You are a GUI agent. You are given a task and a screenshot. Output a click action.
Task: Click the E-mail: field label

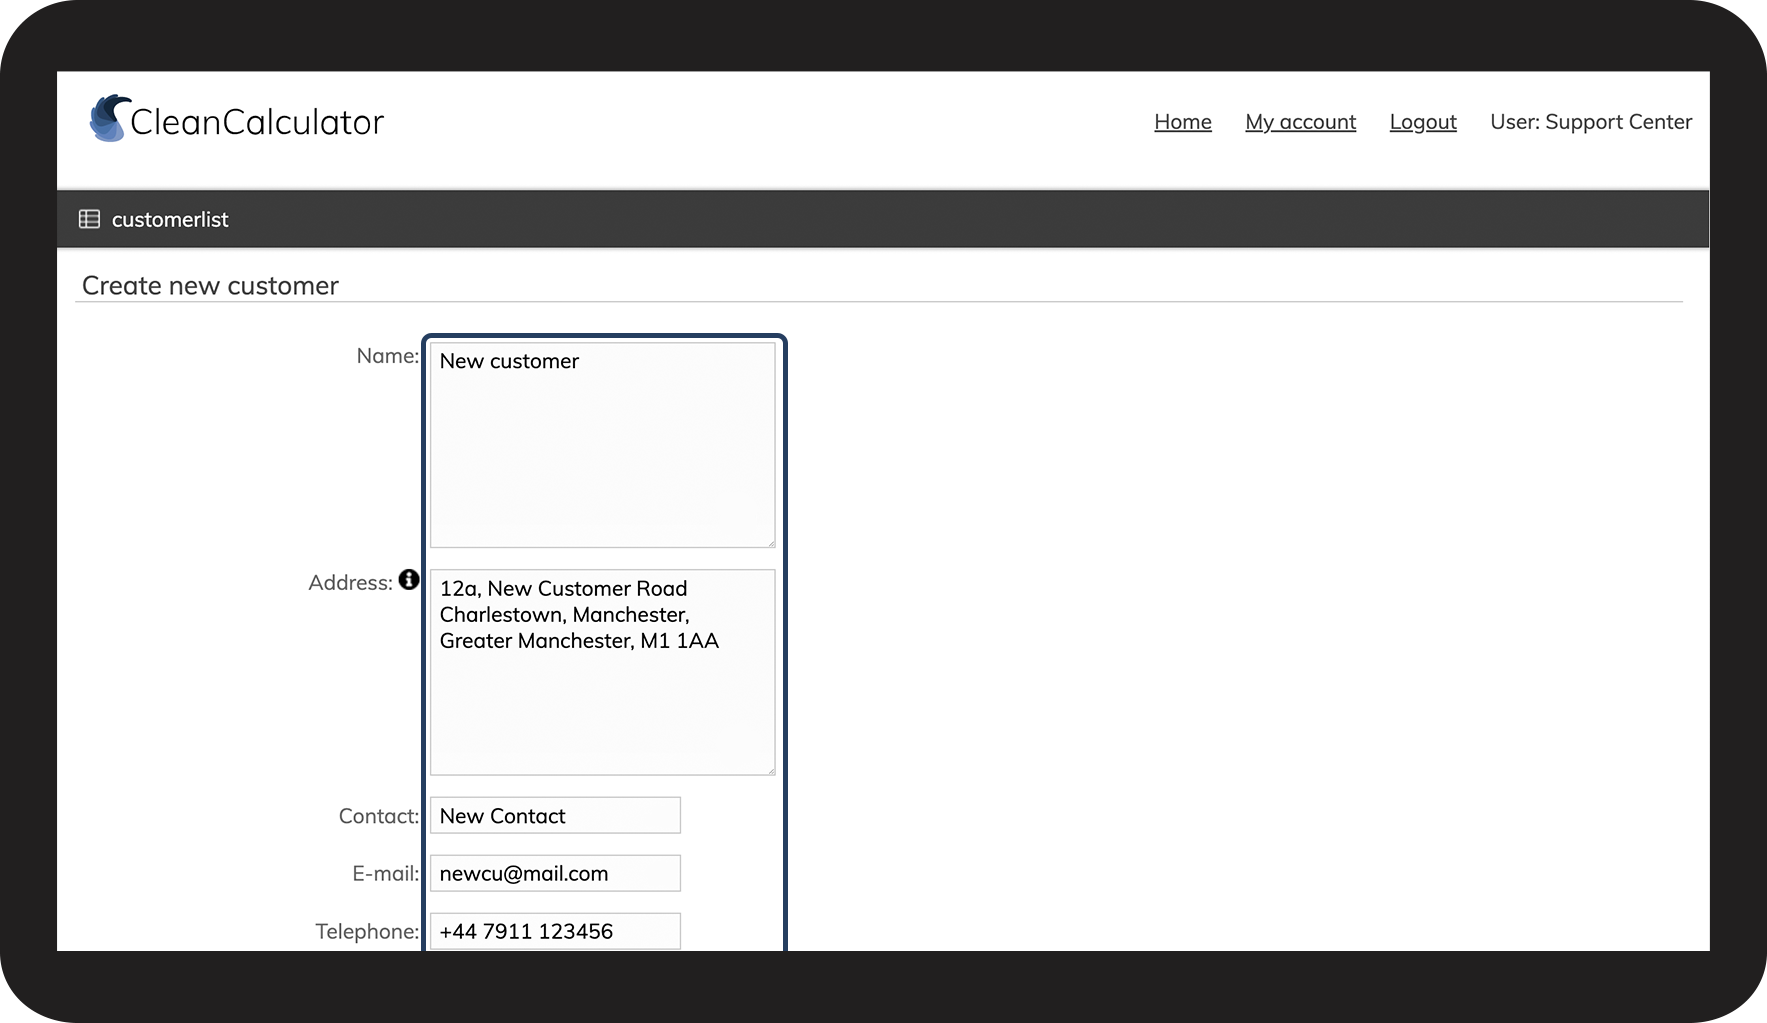pos(385,874)
